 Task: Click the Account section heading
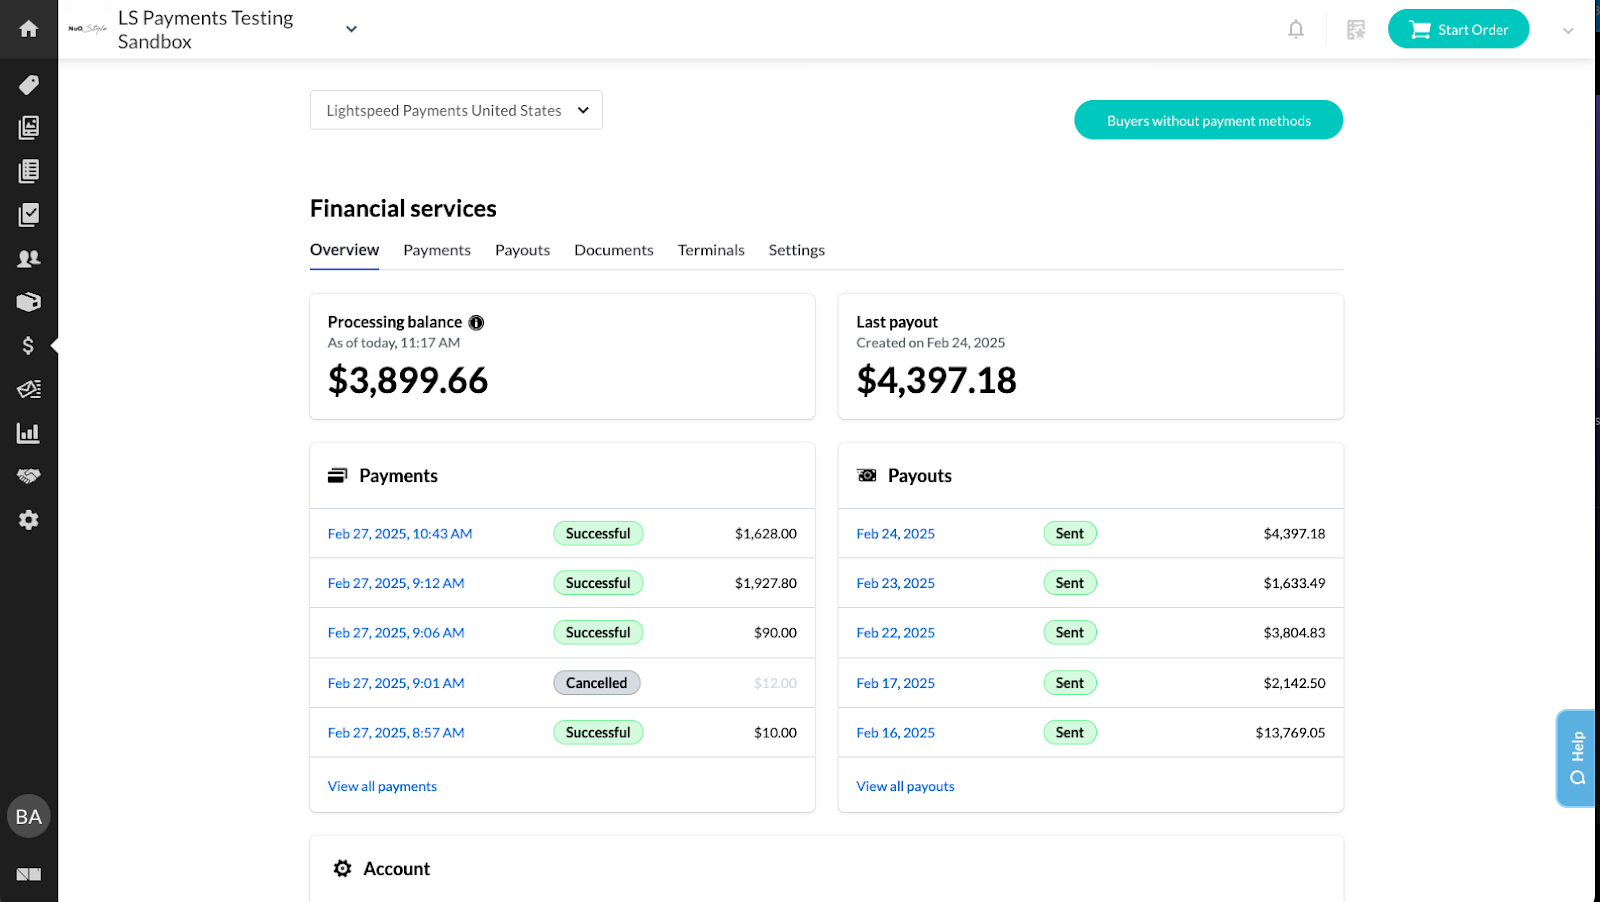(x=396, y=869)
